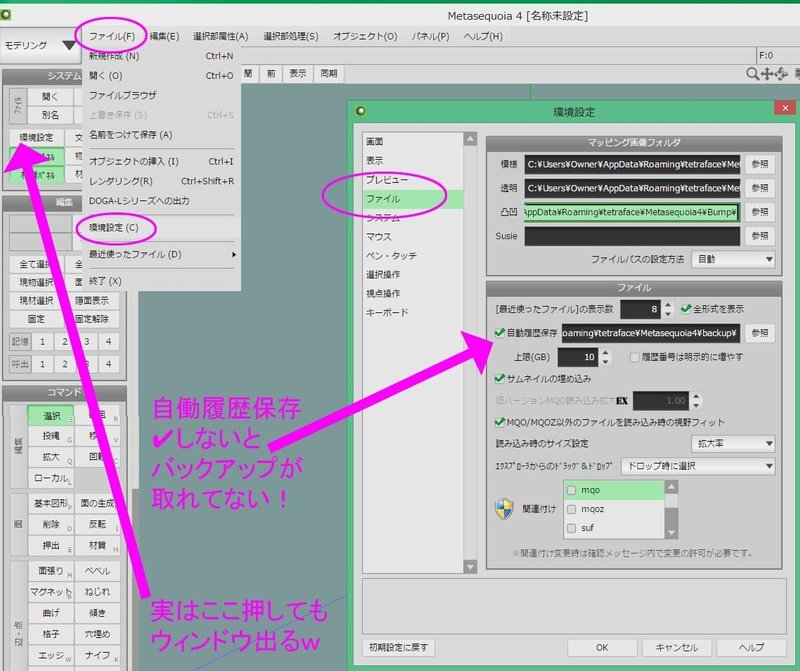Select 表示 in settings category list
Screen dimensions: 800x671
[412, 160]
